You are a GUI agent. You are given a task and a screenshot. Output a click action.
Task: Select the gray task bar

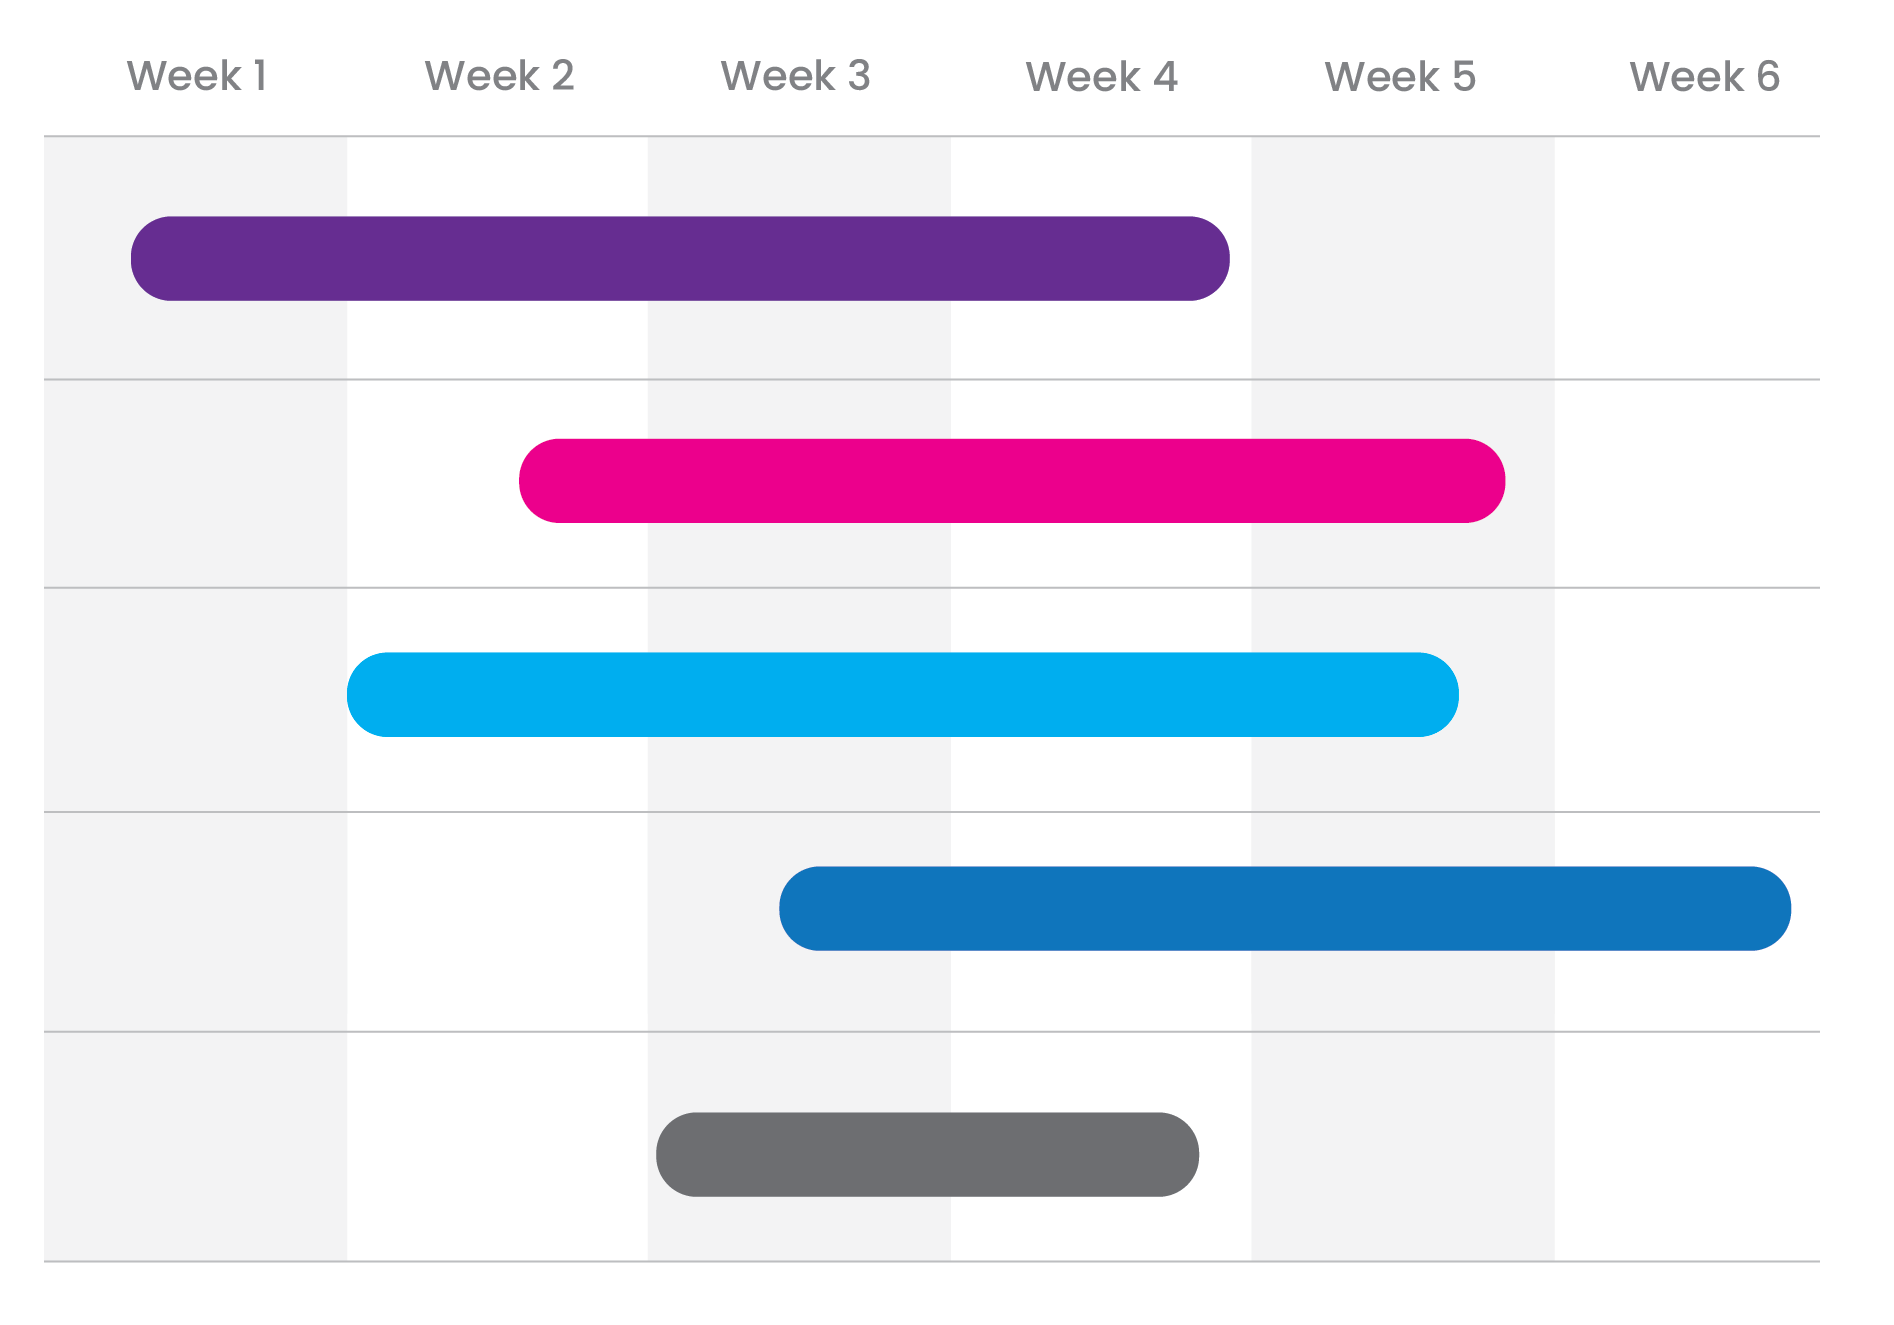(927, 1154)
